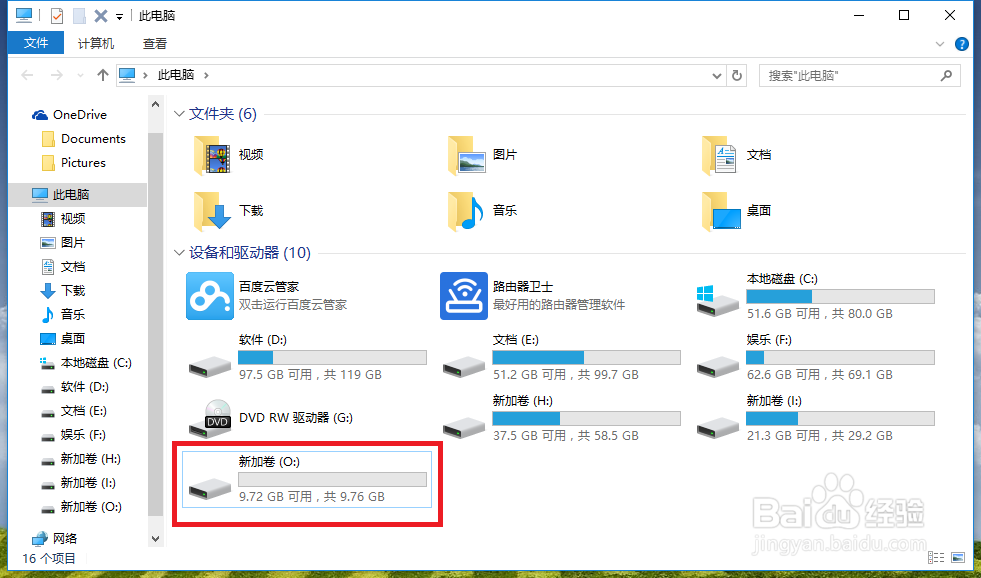Open the 文件 menu tab
Screen dimensions: 981x578
tap(36, 43)
